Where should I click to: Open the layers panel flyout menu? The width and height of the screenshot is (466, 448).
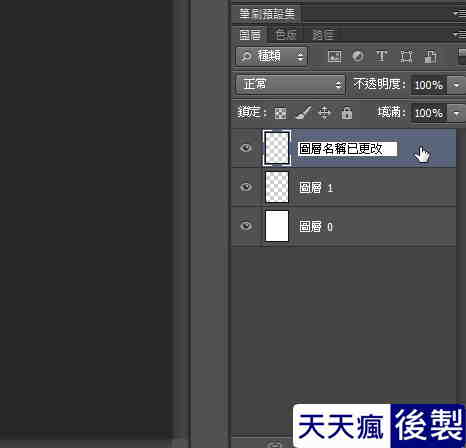(460, 34)
